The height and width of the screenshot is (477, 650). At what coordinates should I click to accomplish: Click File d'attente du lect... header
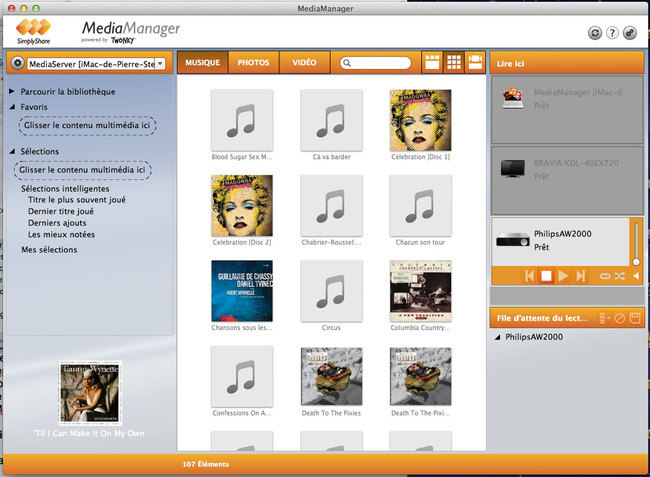(x=542, y=318)
